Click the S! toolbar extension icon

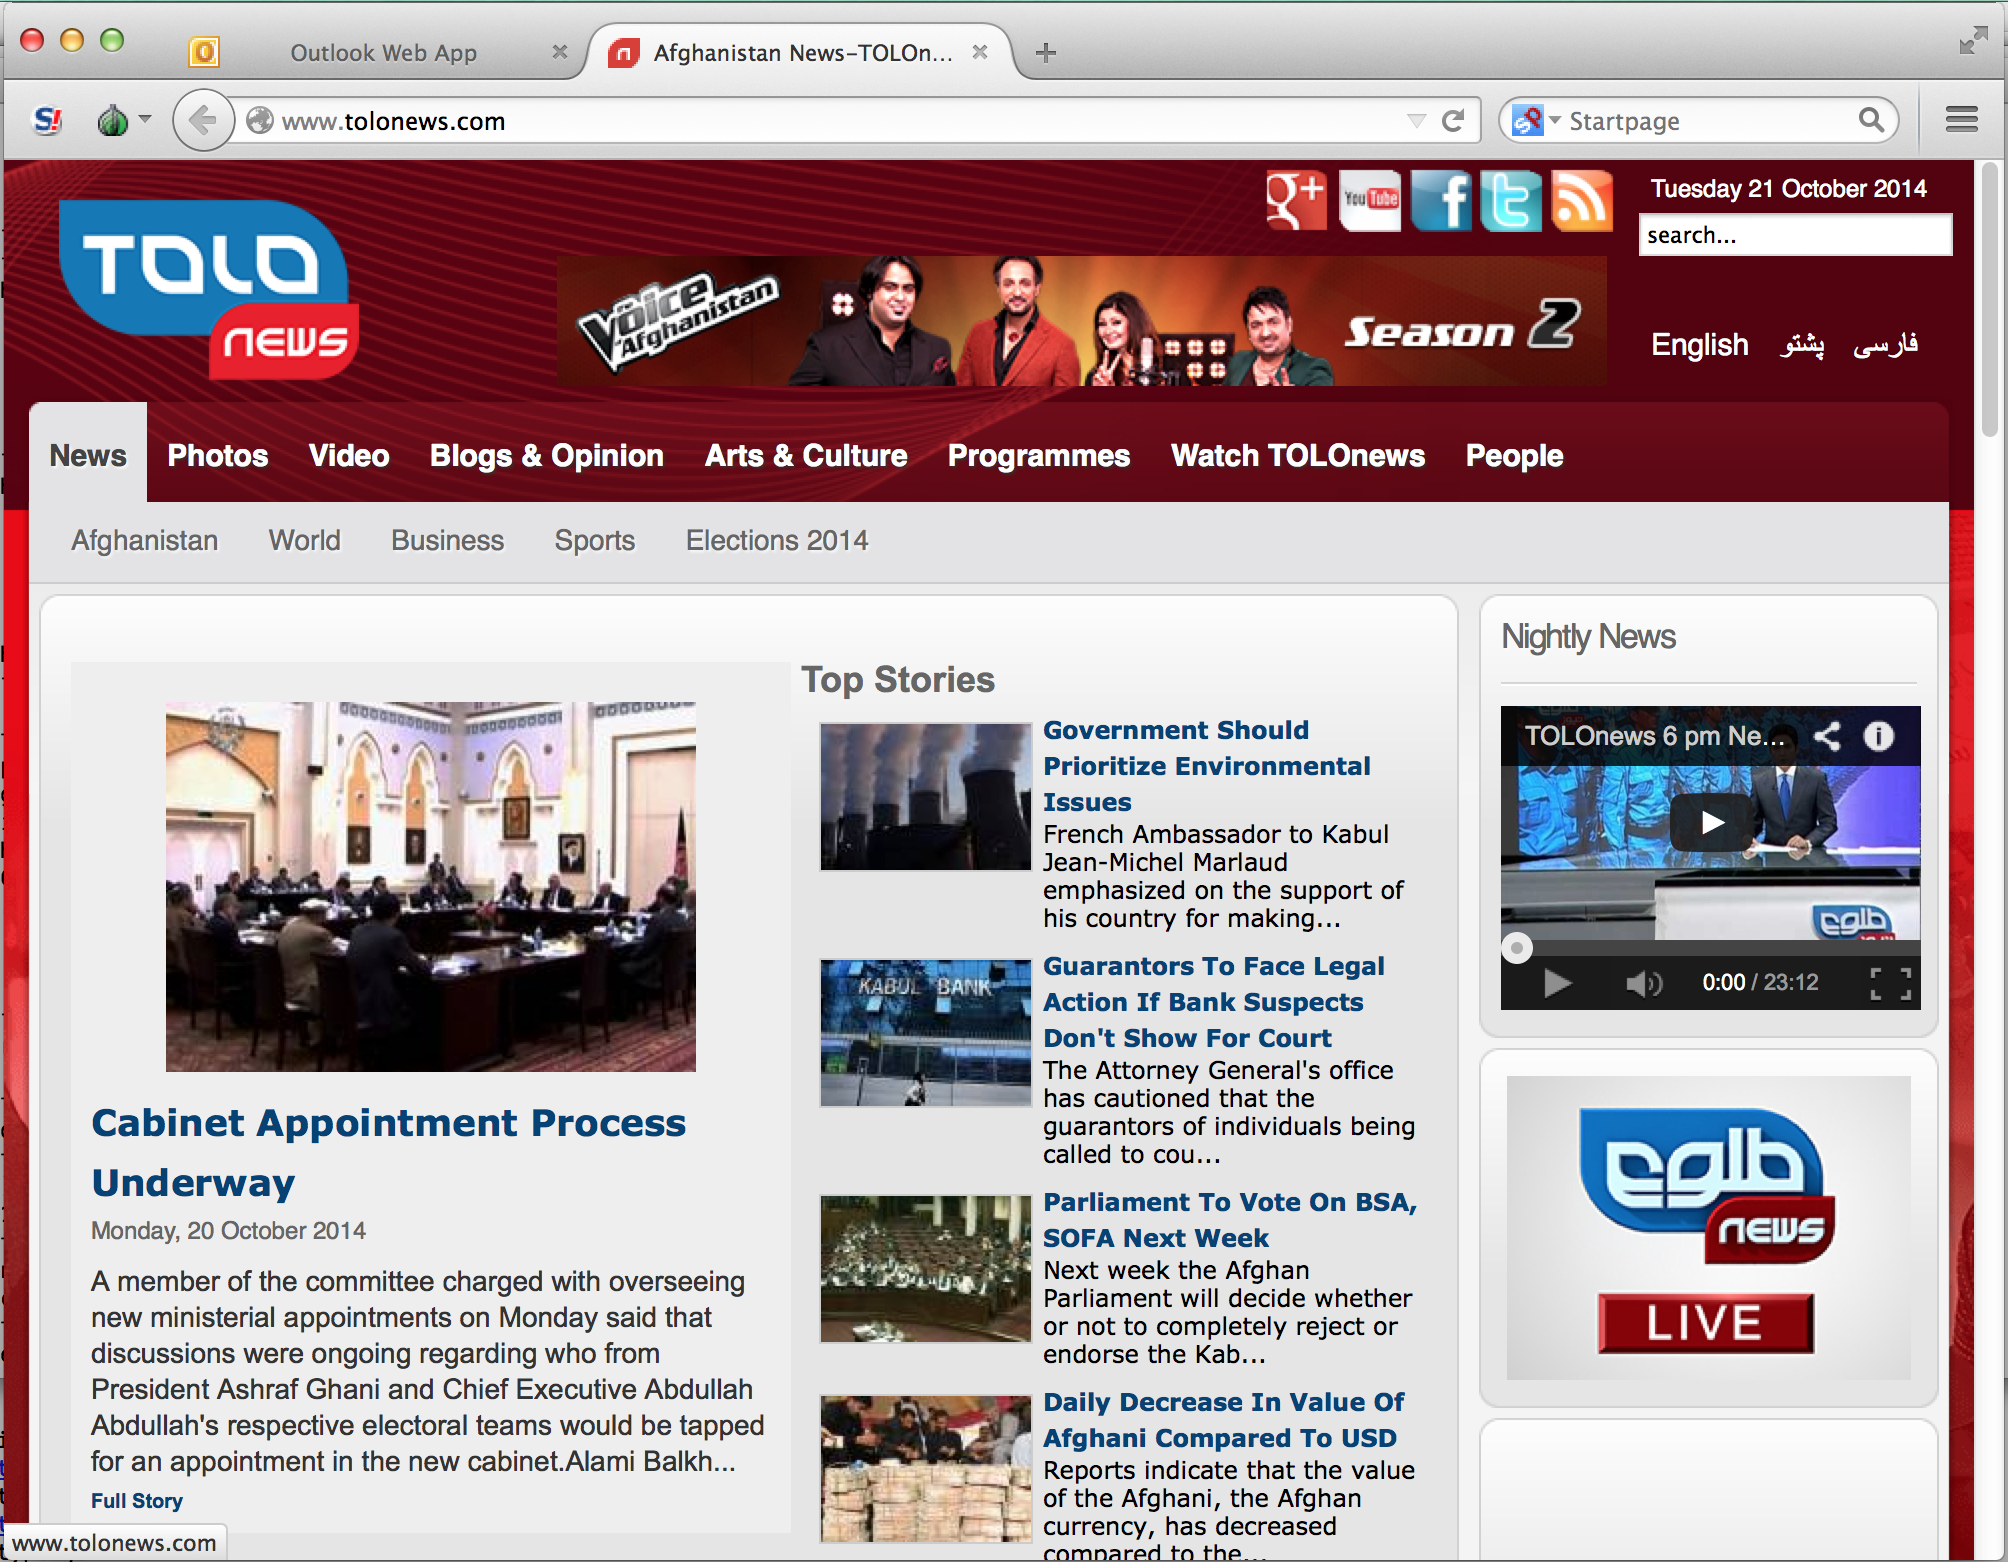[x=48, y=121]
